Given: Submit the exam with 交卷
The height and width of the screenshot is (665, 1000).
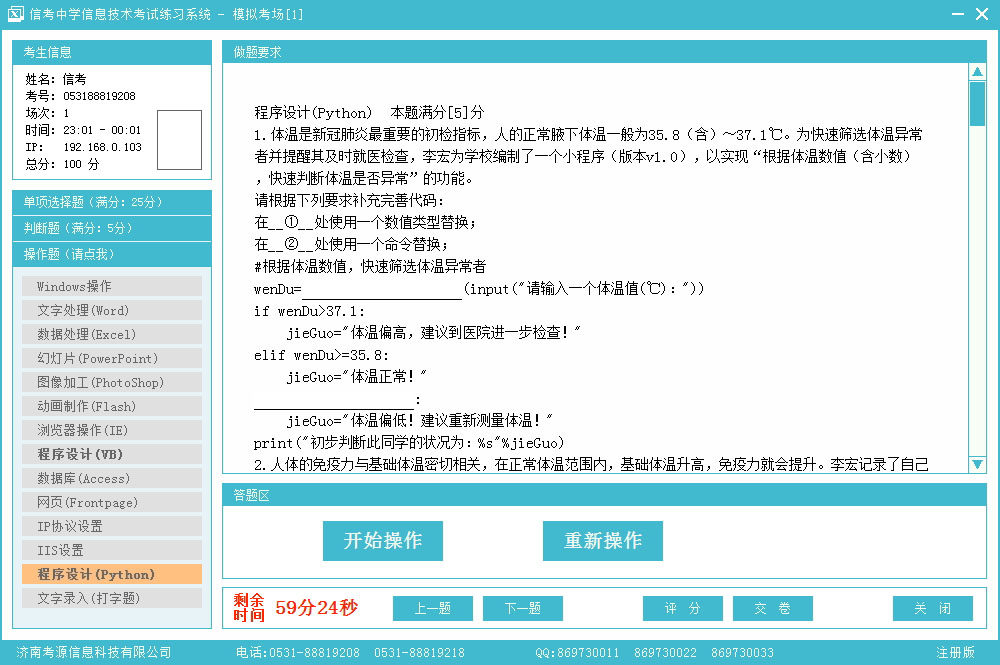Looking at the screenshot, I should [x=772, y=608].
